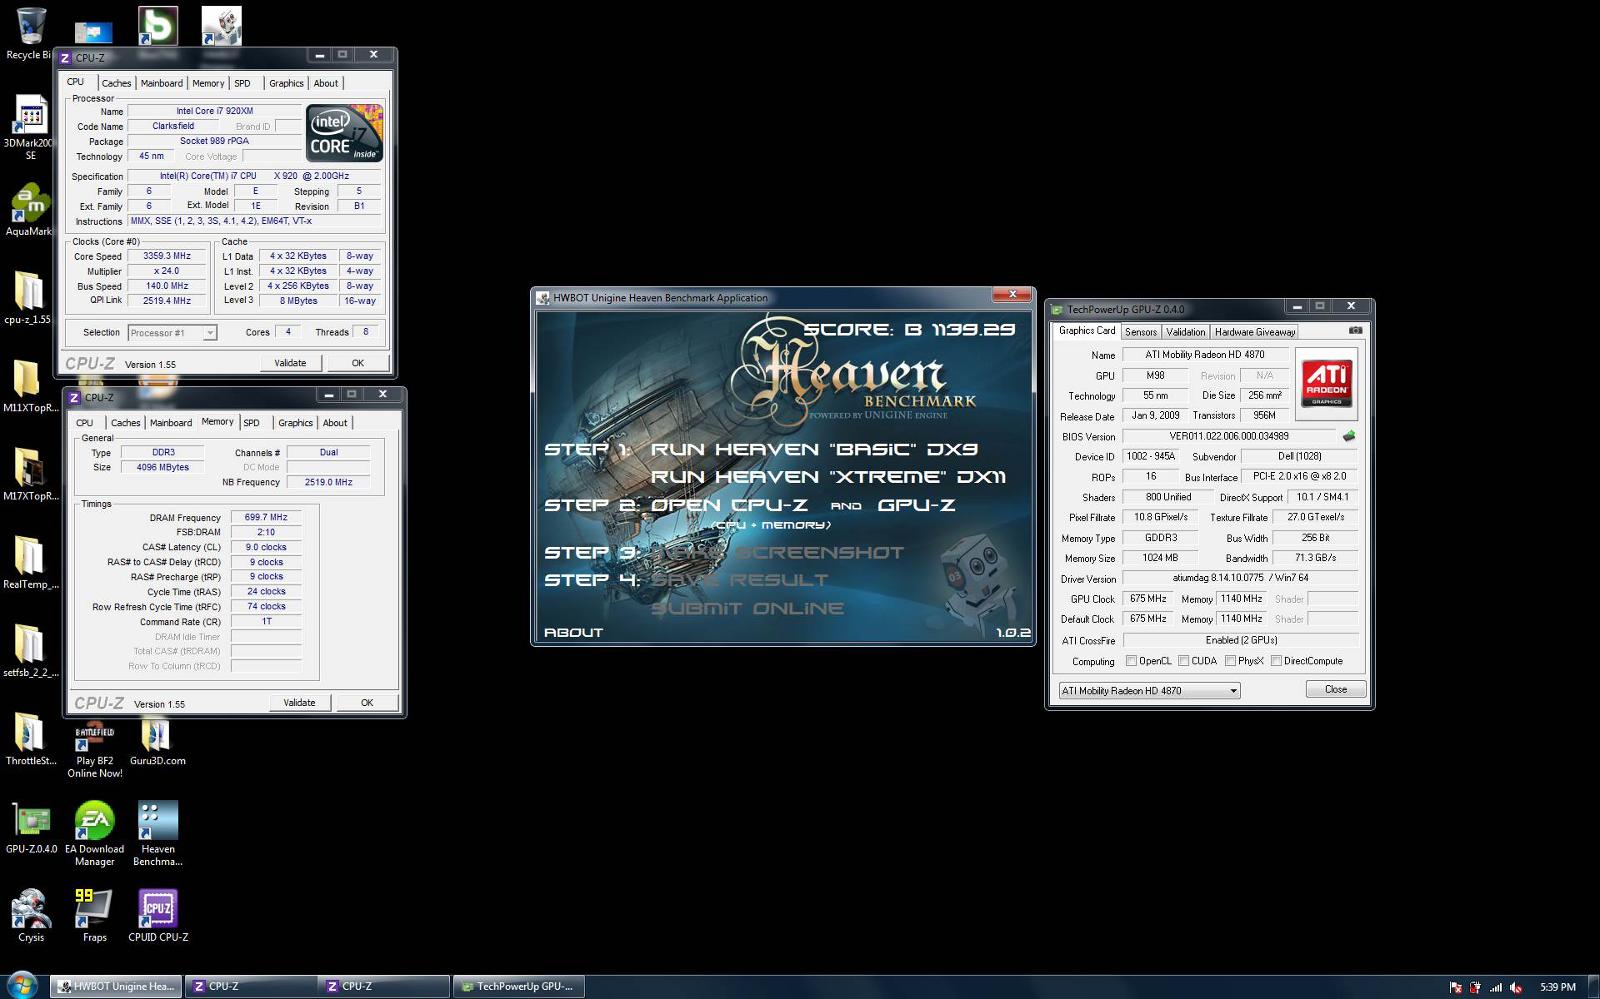Image resolution: width=1600 pixels, height=999 pixels.
Task: Click Run Heaven "Basic" DX9
Action: pos(814,450)
